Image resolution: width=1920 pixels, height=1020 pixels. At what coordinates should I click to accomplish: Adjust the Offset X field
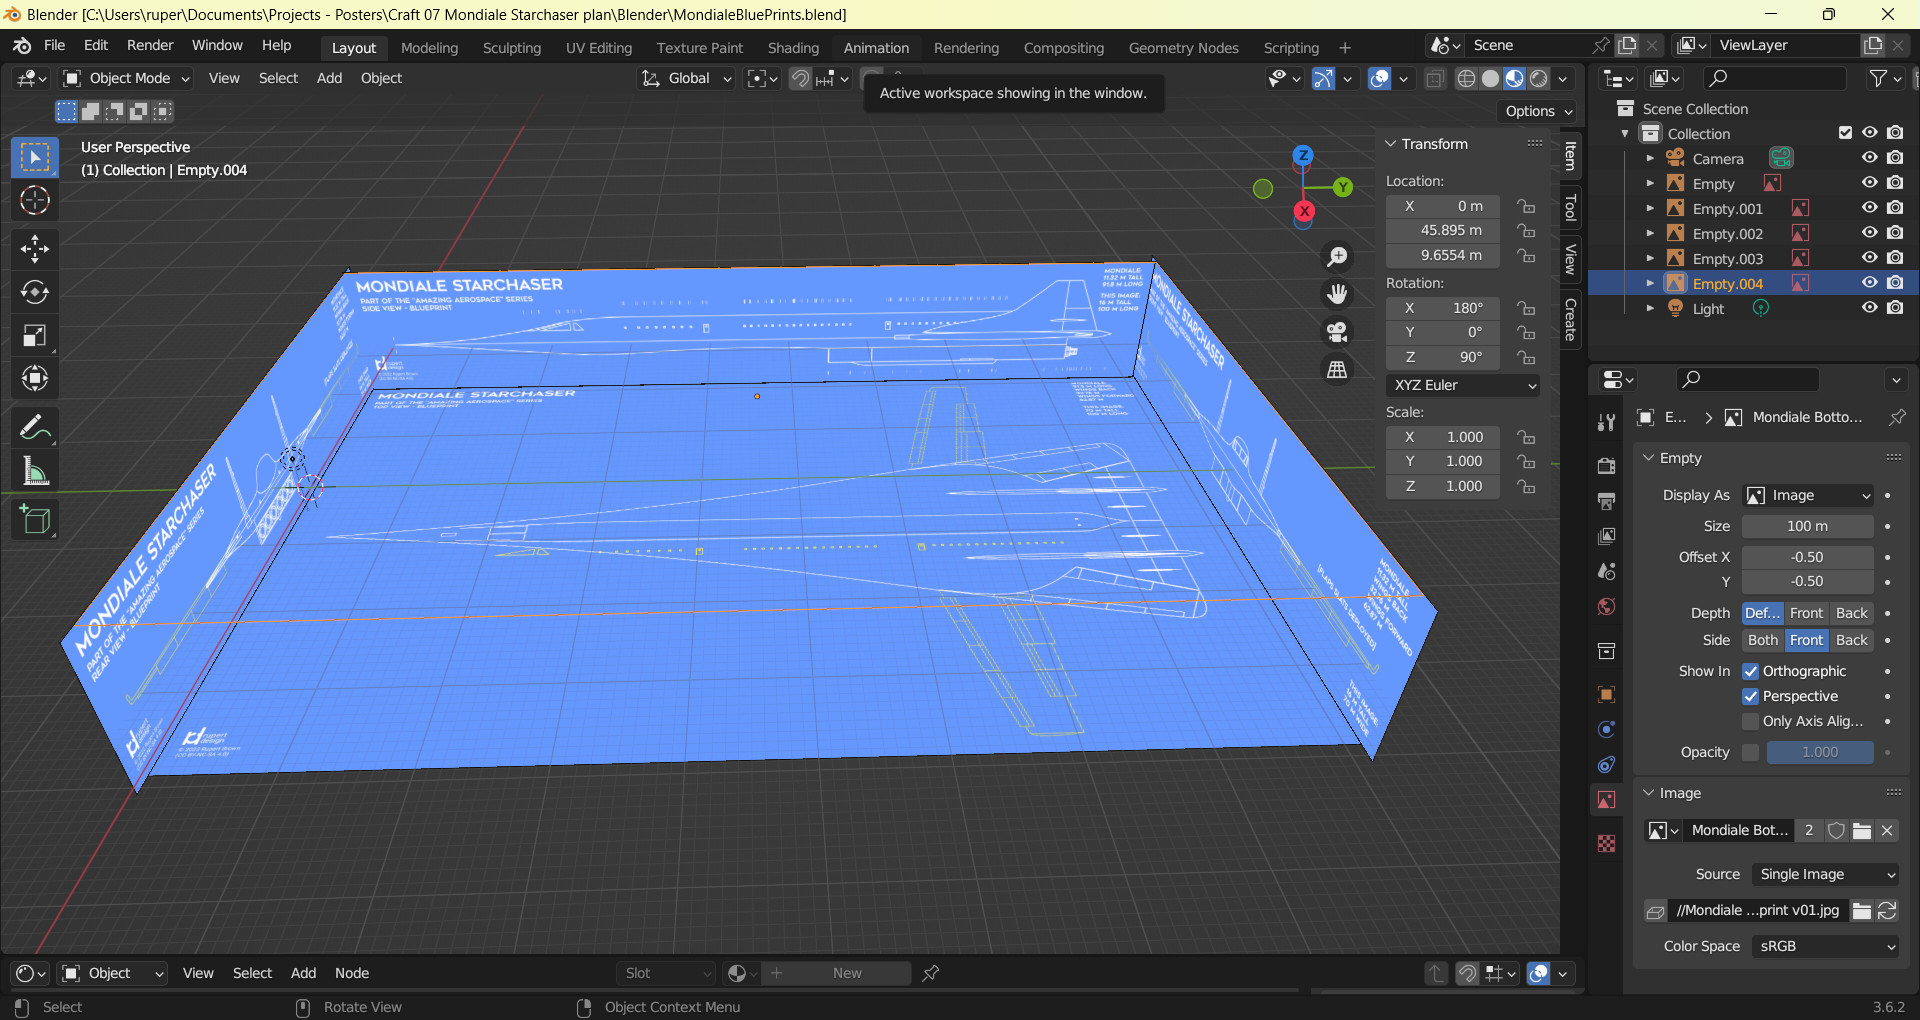(x=1808, y=557)
